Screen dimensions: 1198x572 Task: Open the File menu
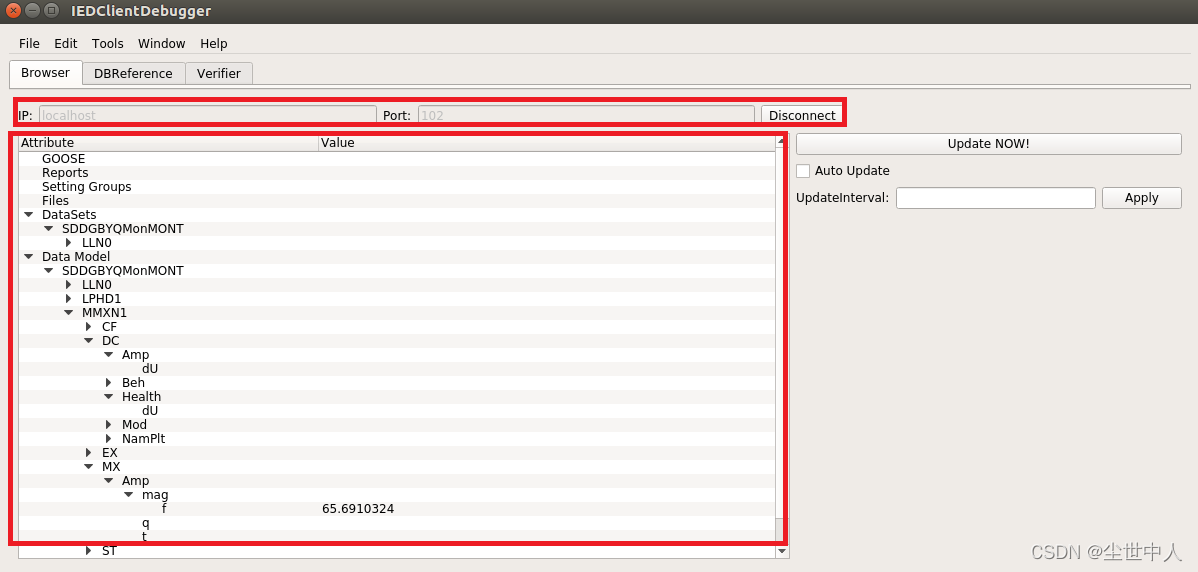click(x=29, y=44)
